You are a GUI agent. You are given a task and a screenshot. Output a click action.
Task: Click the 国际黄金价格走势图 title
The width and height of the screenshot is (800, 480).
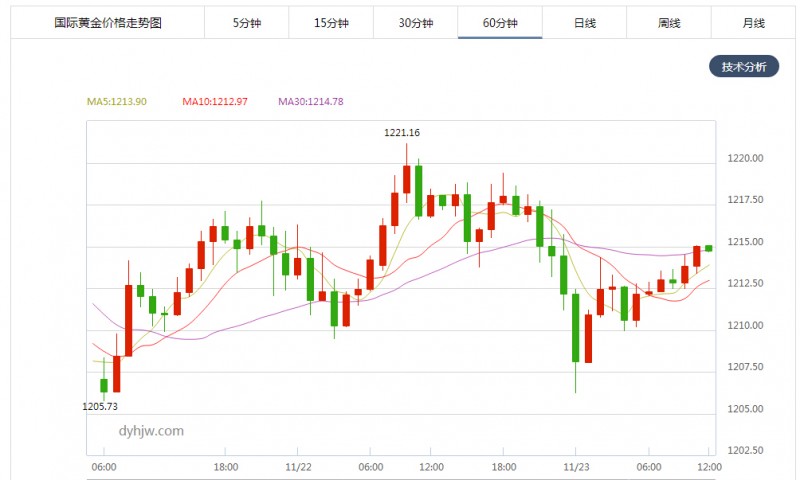(x=108, y=22)
